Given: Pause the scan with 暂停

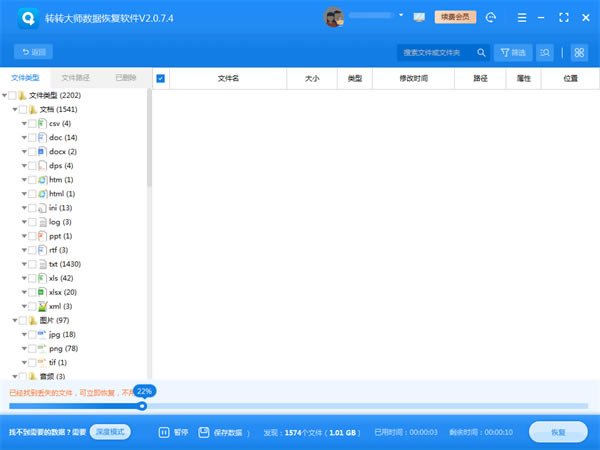Looking at the screenshot, I should pos(174,432).
